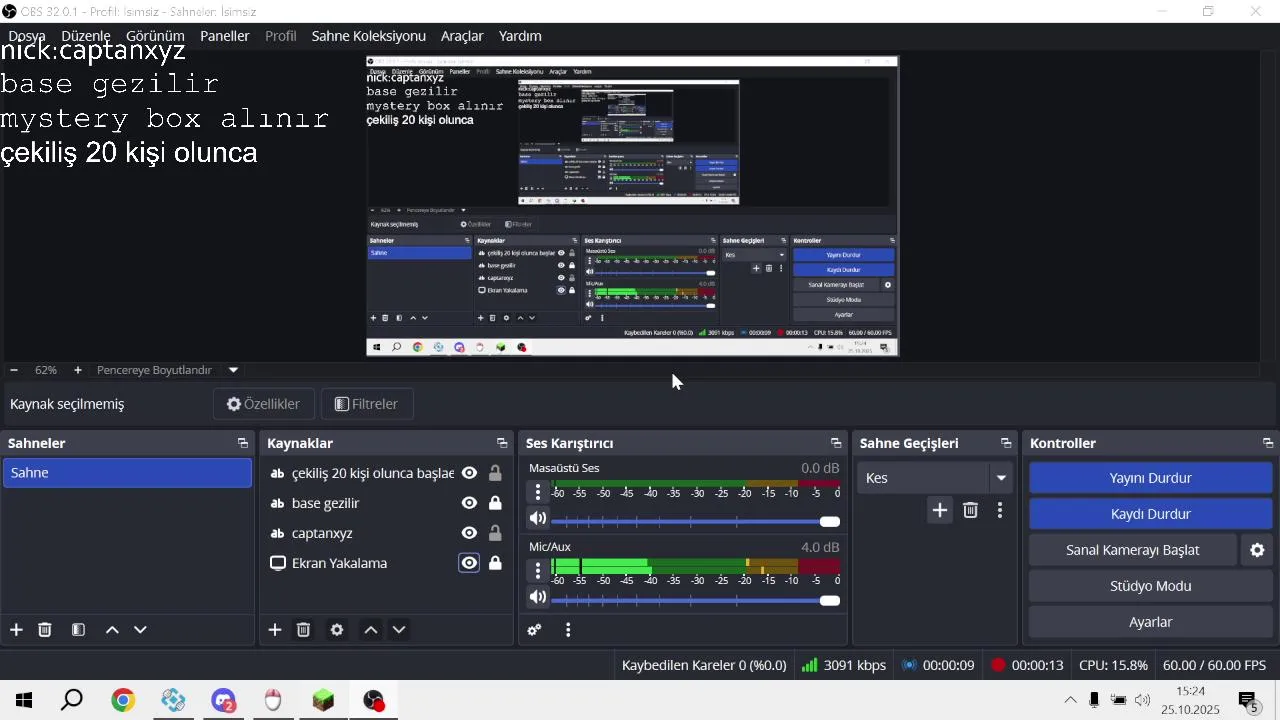The image size is (1280, 720).
Task: Mute Mic/Aux speaker icon
Action: point(538,597)
